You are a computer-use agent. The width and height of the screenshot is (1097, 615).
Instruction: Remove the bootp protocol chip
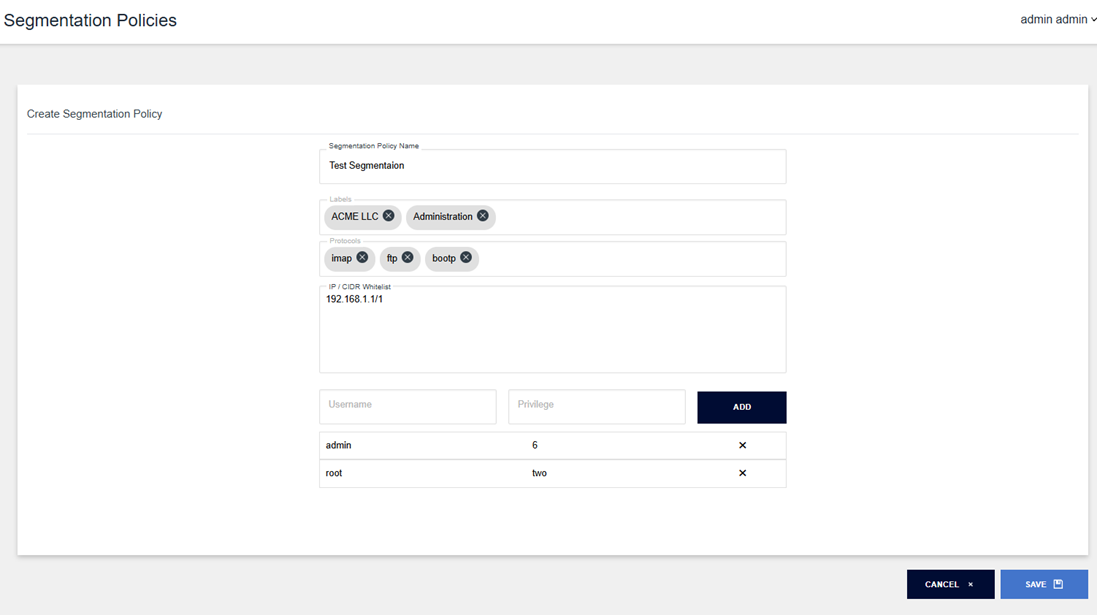point(465,258)
